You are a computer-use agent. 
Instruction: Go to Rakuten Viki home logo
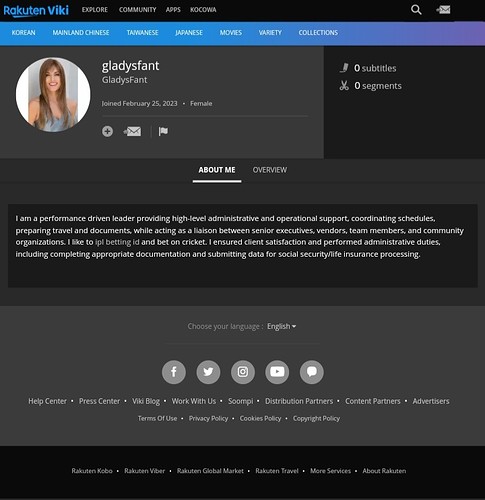pyautogui.click(x=36, y=10)
